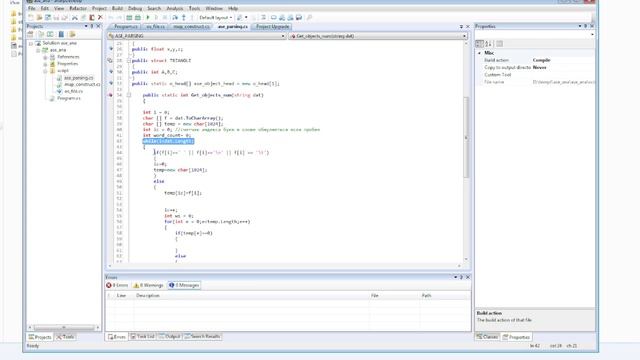Screen dimensions: 640x360
Task: Open the Refactor menu
Action: pyautogui.click(x=78, y=8)
